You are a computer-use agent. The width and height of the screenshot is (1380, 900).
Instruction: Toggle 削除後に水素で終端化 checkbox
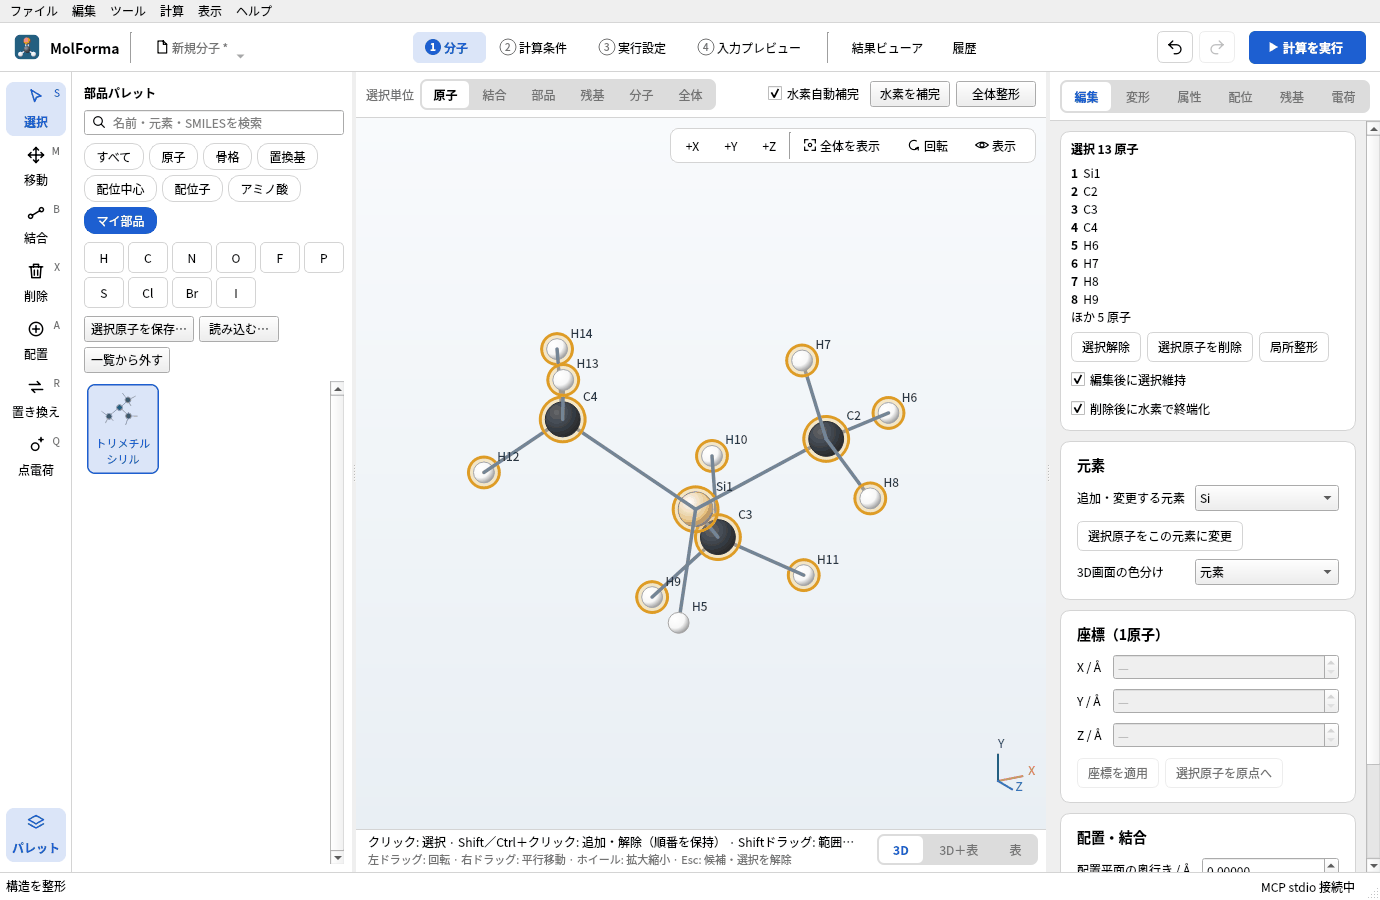tap(1078, 409)
